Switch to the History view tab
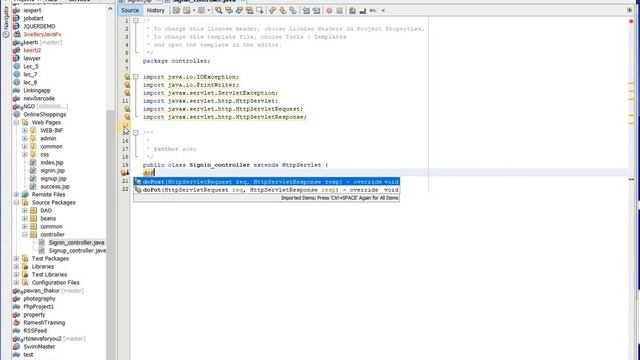640x360 pixels. [156, 11]
